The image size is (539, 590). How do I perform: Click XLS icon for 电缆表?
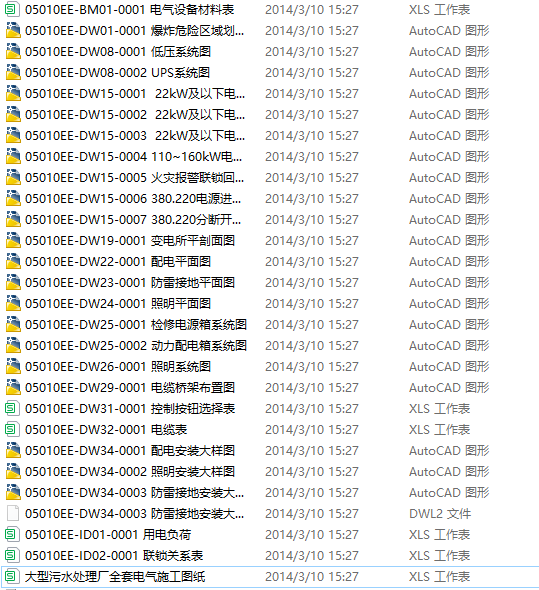pyautogui.click(x=12, y=429)
